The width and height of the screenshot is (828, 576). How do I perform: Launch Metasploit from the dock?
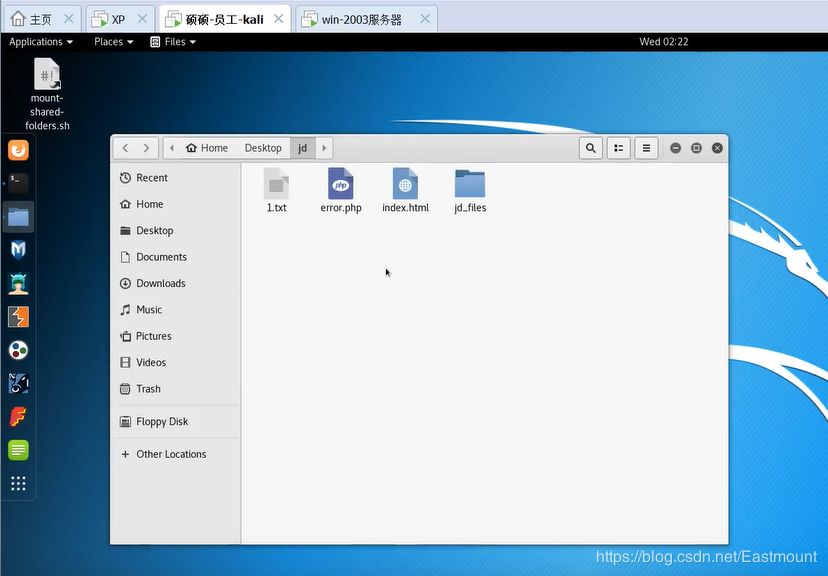coord(18,250)
